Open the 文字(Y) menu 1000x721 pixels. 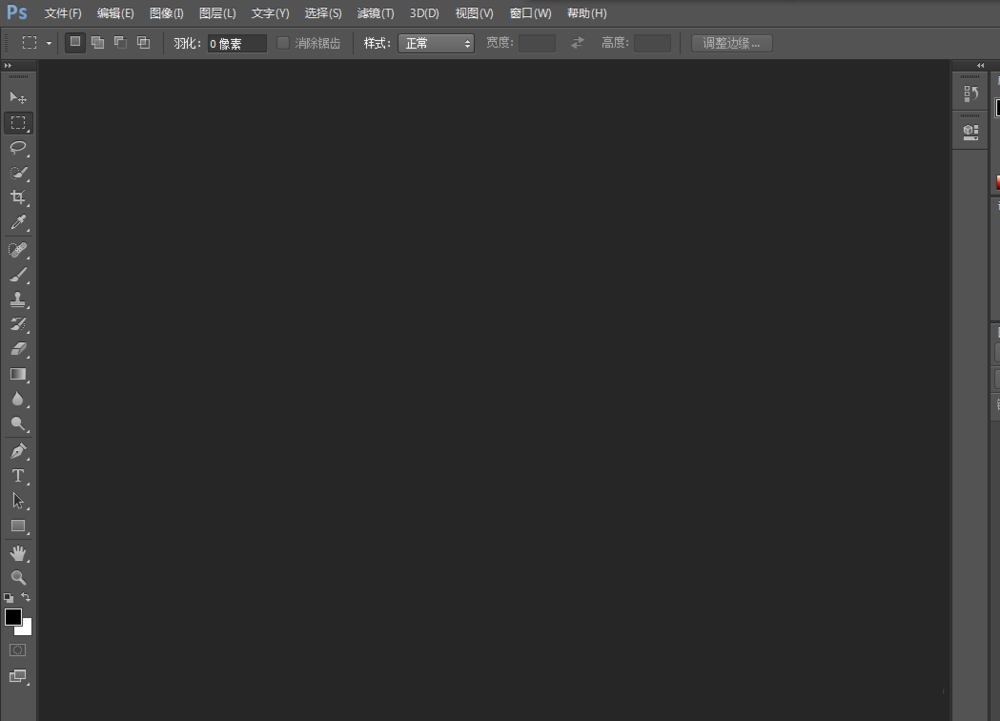click(270, 13)
